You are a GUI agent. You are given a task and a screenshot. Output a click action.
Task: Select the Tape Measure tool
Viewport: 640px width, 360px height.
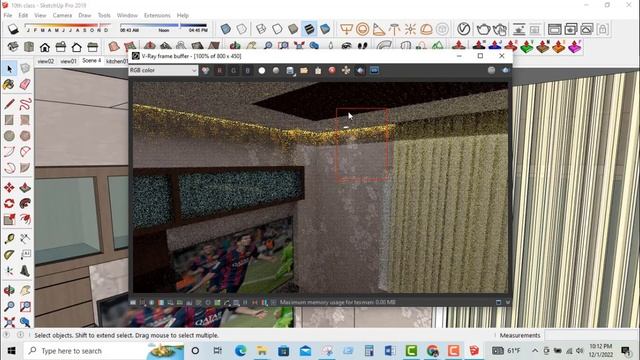click(9, 239)
